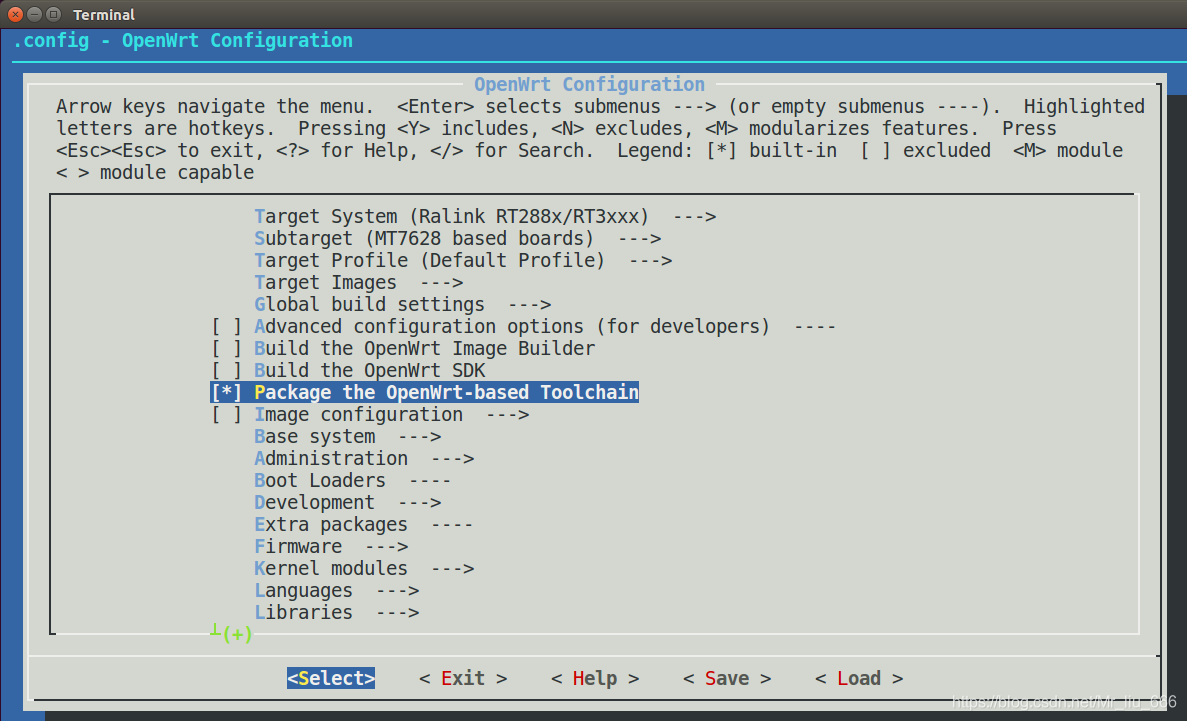Expand the Development submenu
1187x721 pixels.
(347, 502)
